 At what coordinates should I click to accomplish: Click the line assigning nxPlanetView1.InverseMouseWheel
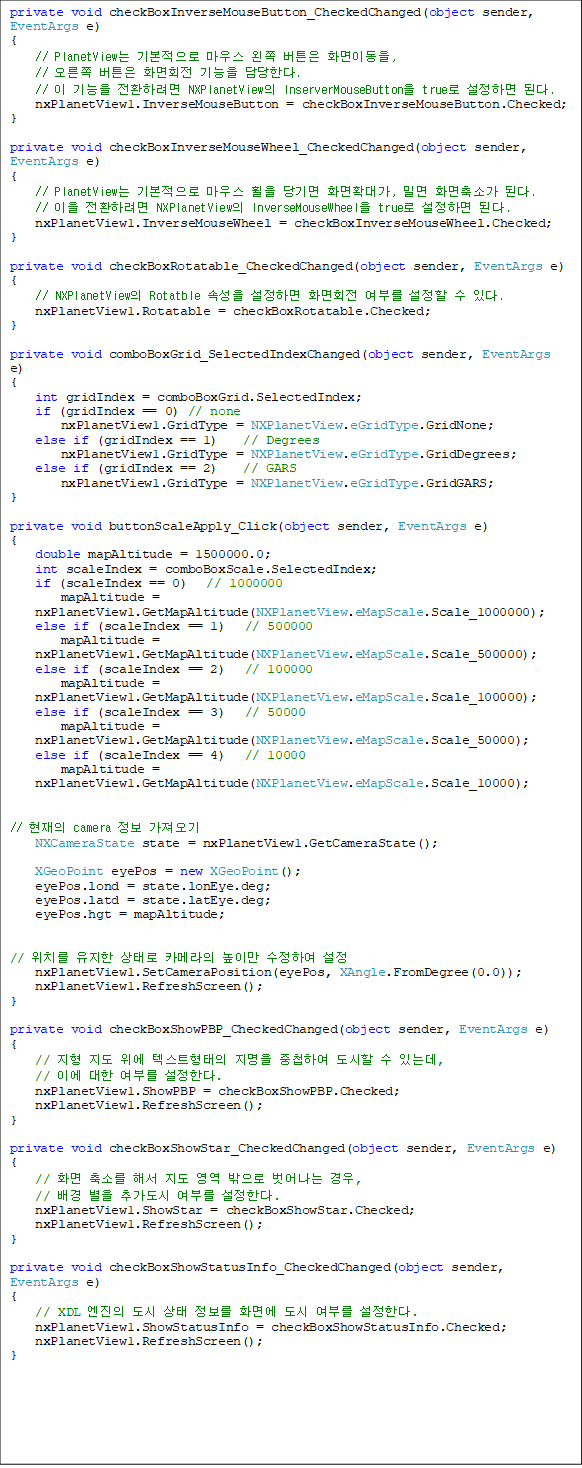[293, 223]
